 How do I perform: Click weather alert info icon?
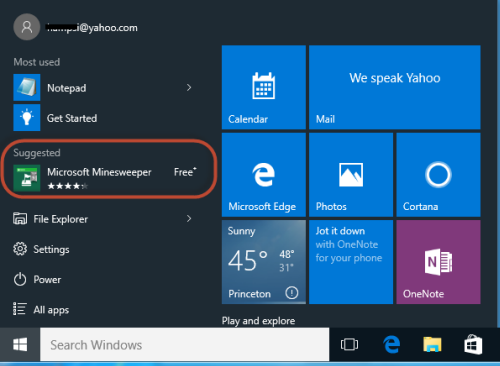click(x=292, y=293)
